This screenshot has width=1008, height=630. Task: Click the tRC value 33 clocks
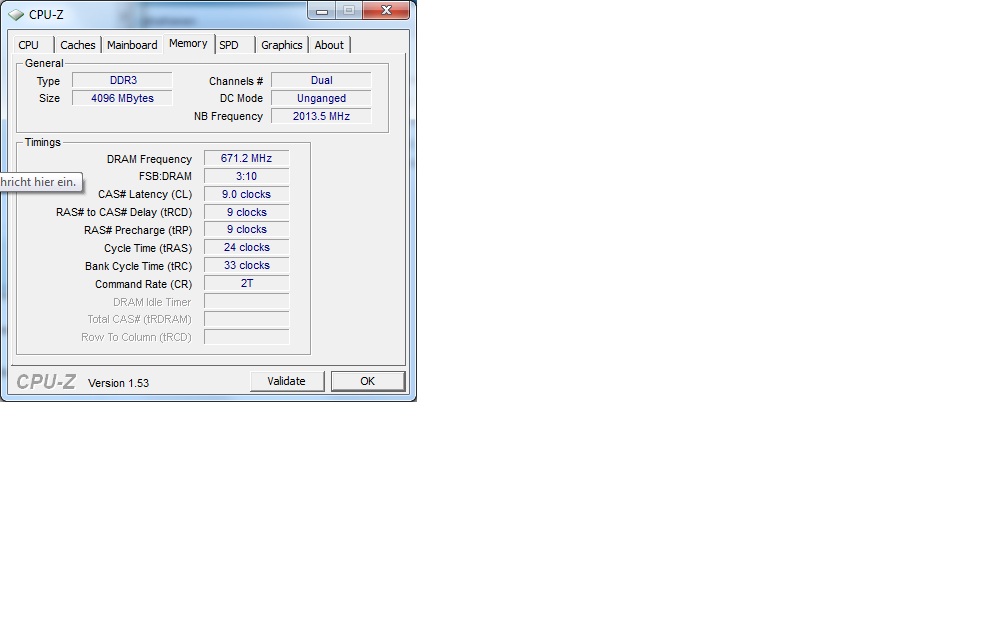click(246, 266)
